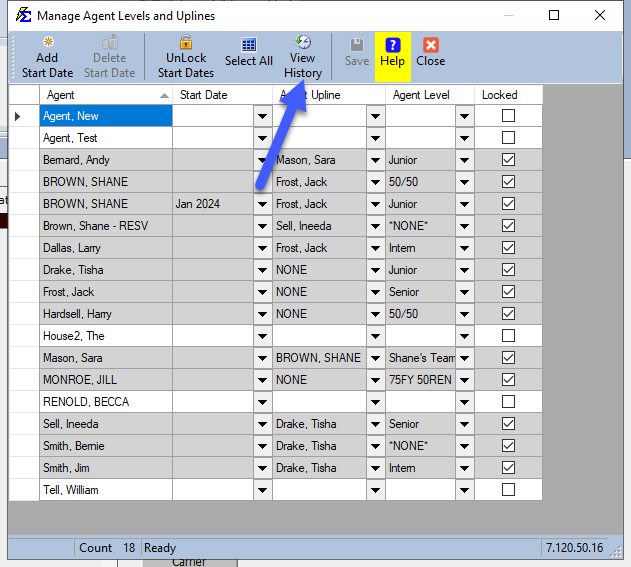Select the RENOLD, BECCA agent cell
This screenshot has width=631, height=567.
point(106,402)
